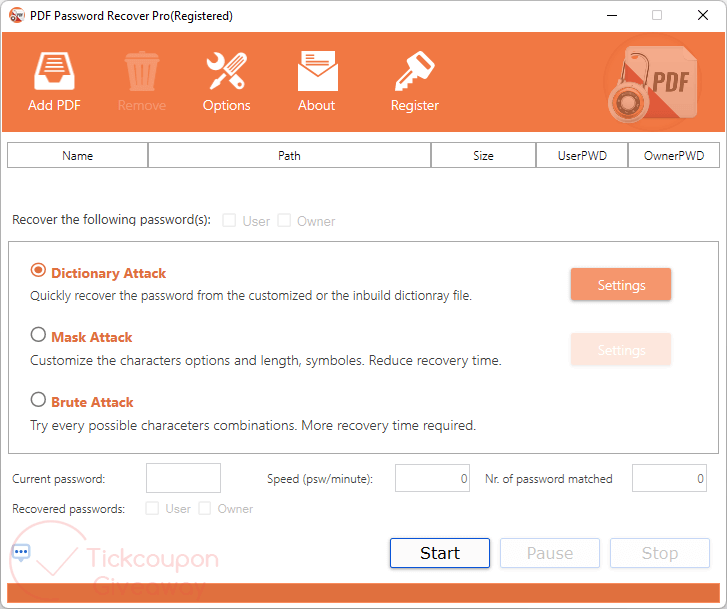Click the Register key icon
The image size is (727, 609).
point(415,71)
